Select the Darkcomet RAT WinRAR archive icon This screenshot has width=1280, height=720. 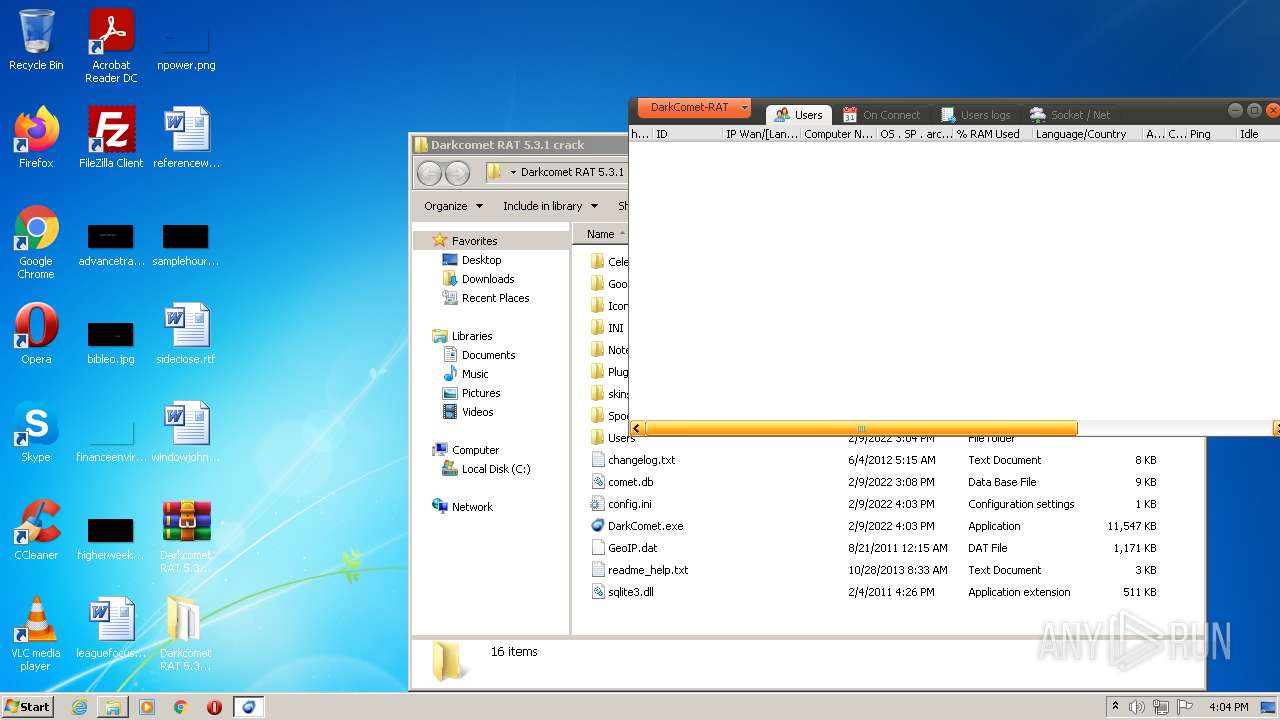coord(186,536)
